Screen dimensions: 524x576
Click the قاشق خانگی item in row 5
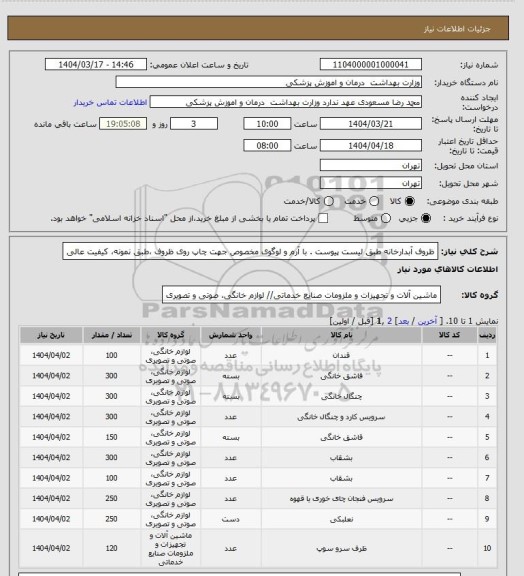[341, 437]
